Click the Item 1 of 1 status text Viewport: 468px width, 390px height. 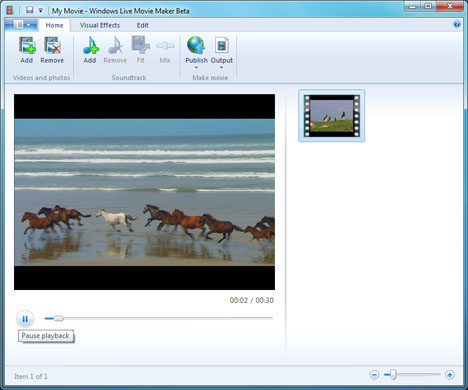point(31,376)
